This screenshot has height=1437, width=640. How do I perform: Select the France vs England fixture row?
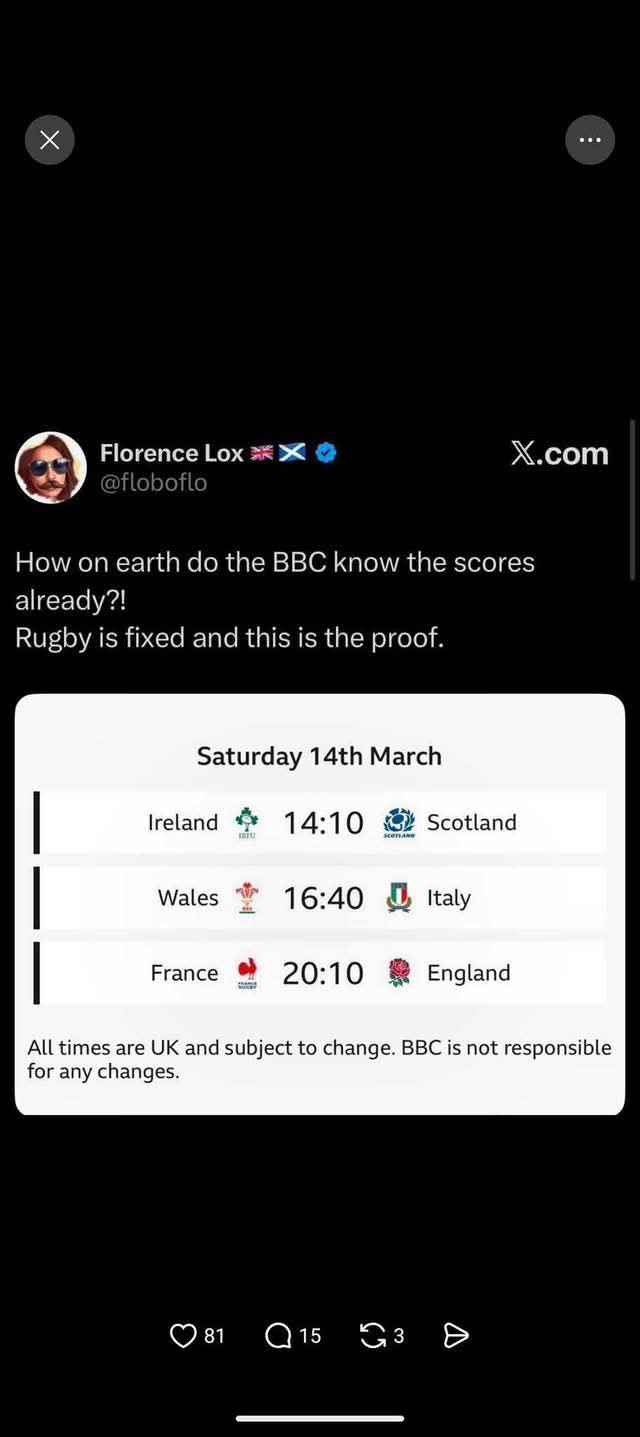pyautogui.click(x=322, y=973)
